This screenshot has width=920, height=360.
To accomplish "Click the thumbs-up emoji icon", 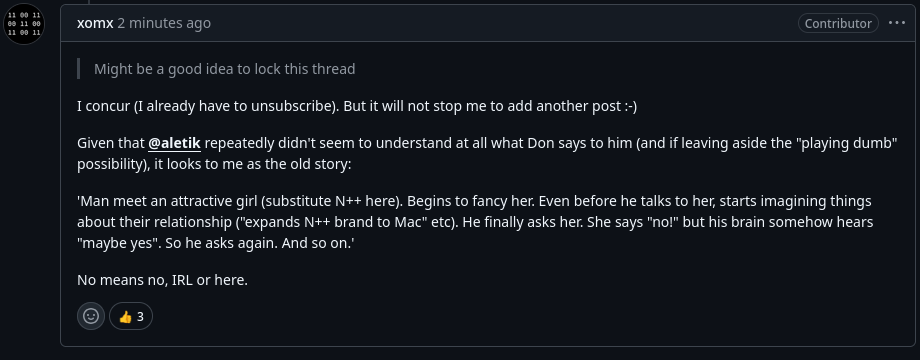I will [x=125, y=317].
